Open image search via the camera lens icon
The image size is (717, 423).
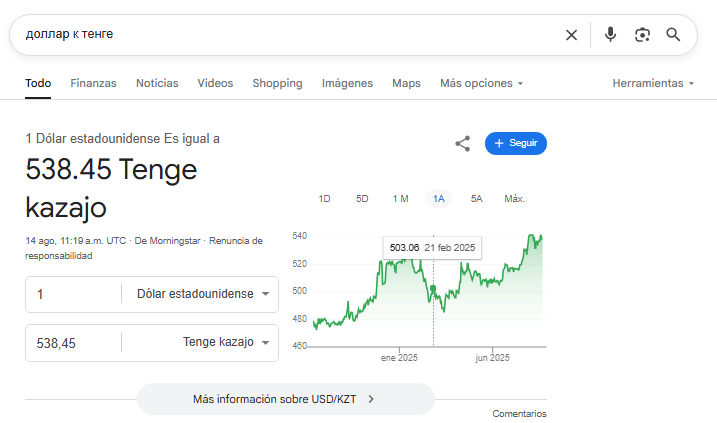[642, 35]
